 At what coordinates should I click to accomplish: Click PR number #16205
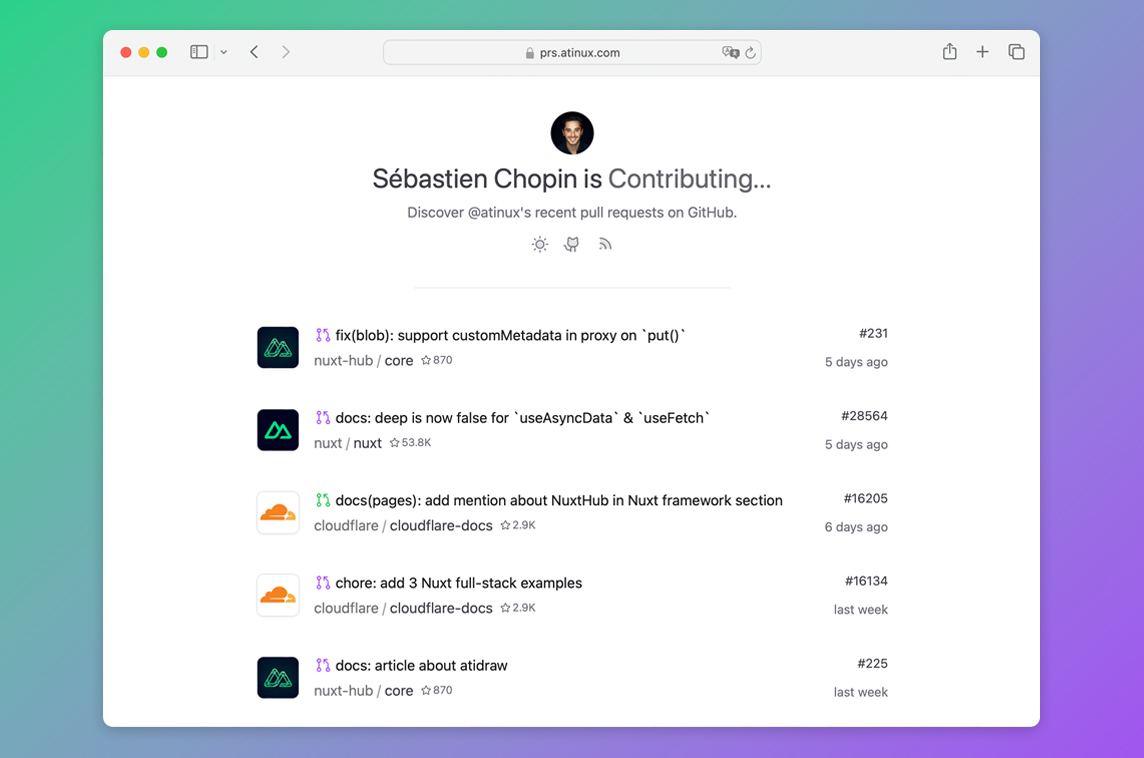[x=866, y=498]
